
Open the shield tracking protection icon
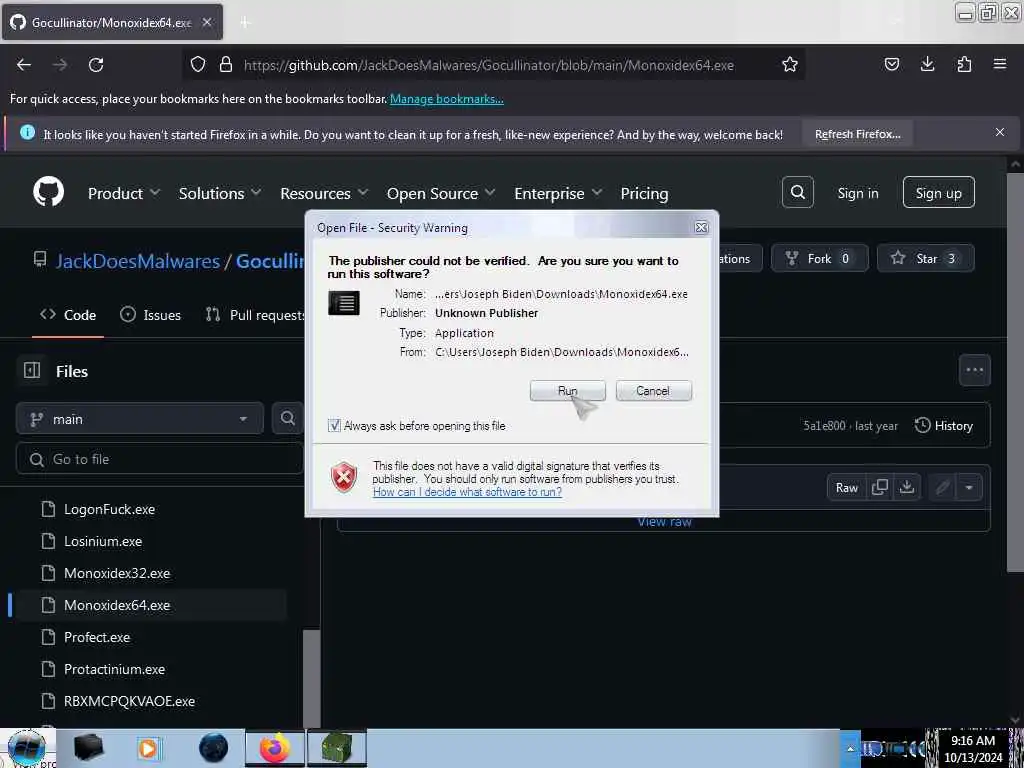pyautogui.click(x=198, y=65)
